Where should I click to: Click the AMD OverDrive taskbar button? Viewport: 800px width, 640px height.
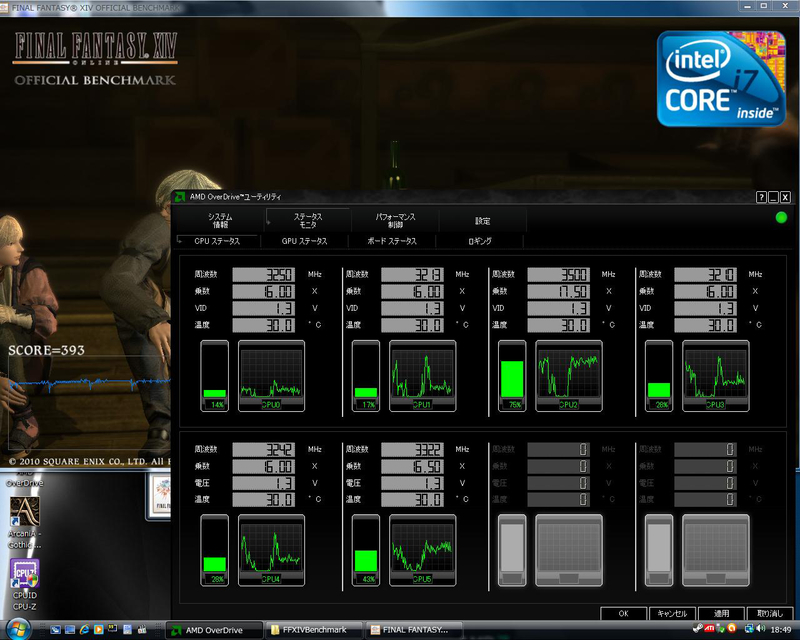point(215,630)
